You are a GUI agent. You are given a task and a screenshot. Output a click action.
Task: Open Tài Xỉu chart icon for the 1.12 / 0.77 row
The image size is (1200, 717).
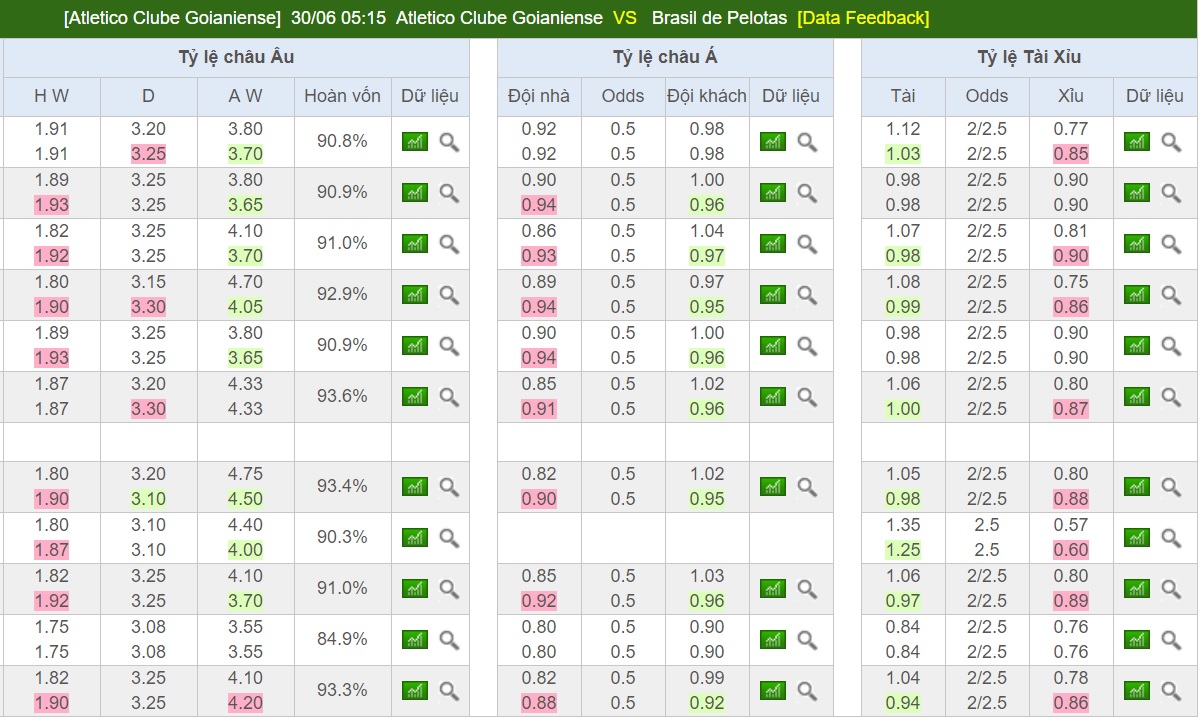1137,142
